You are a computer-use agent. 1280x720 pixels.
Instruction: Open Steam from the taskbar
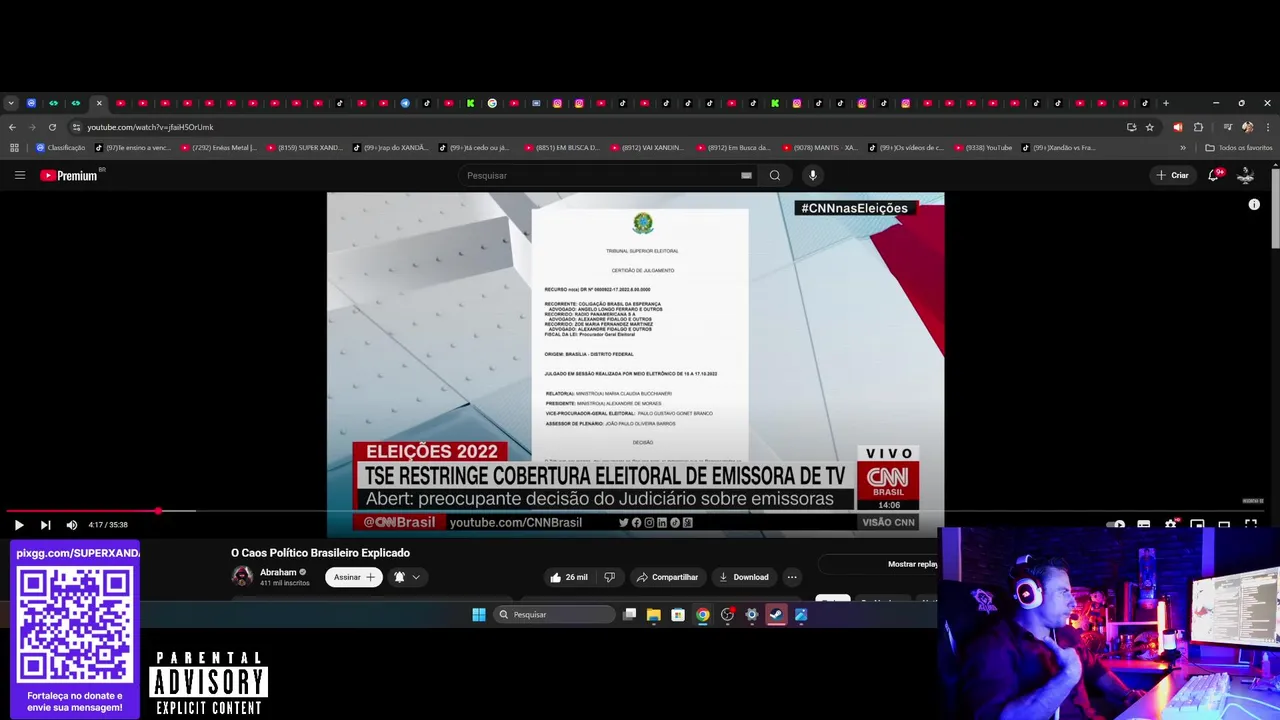[776, 615]
